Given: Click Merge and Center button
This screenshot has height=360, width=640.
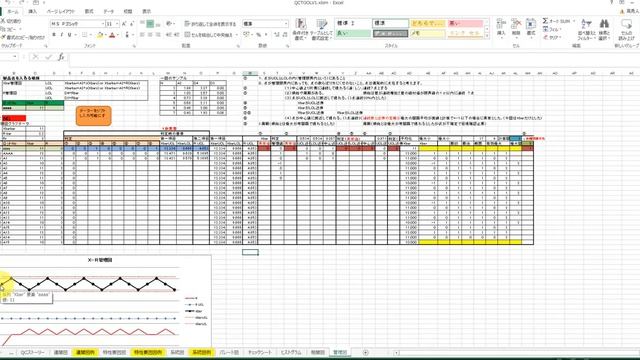Looking at the screenshot, I should (209, 35).
